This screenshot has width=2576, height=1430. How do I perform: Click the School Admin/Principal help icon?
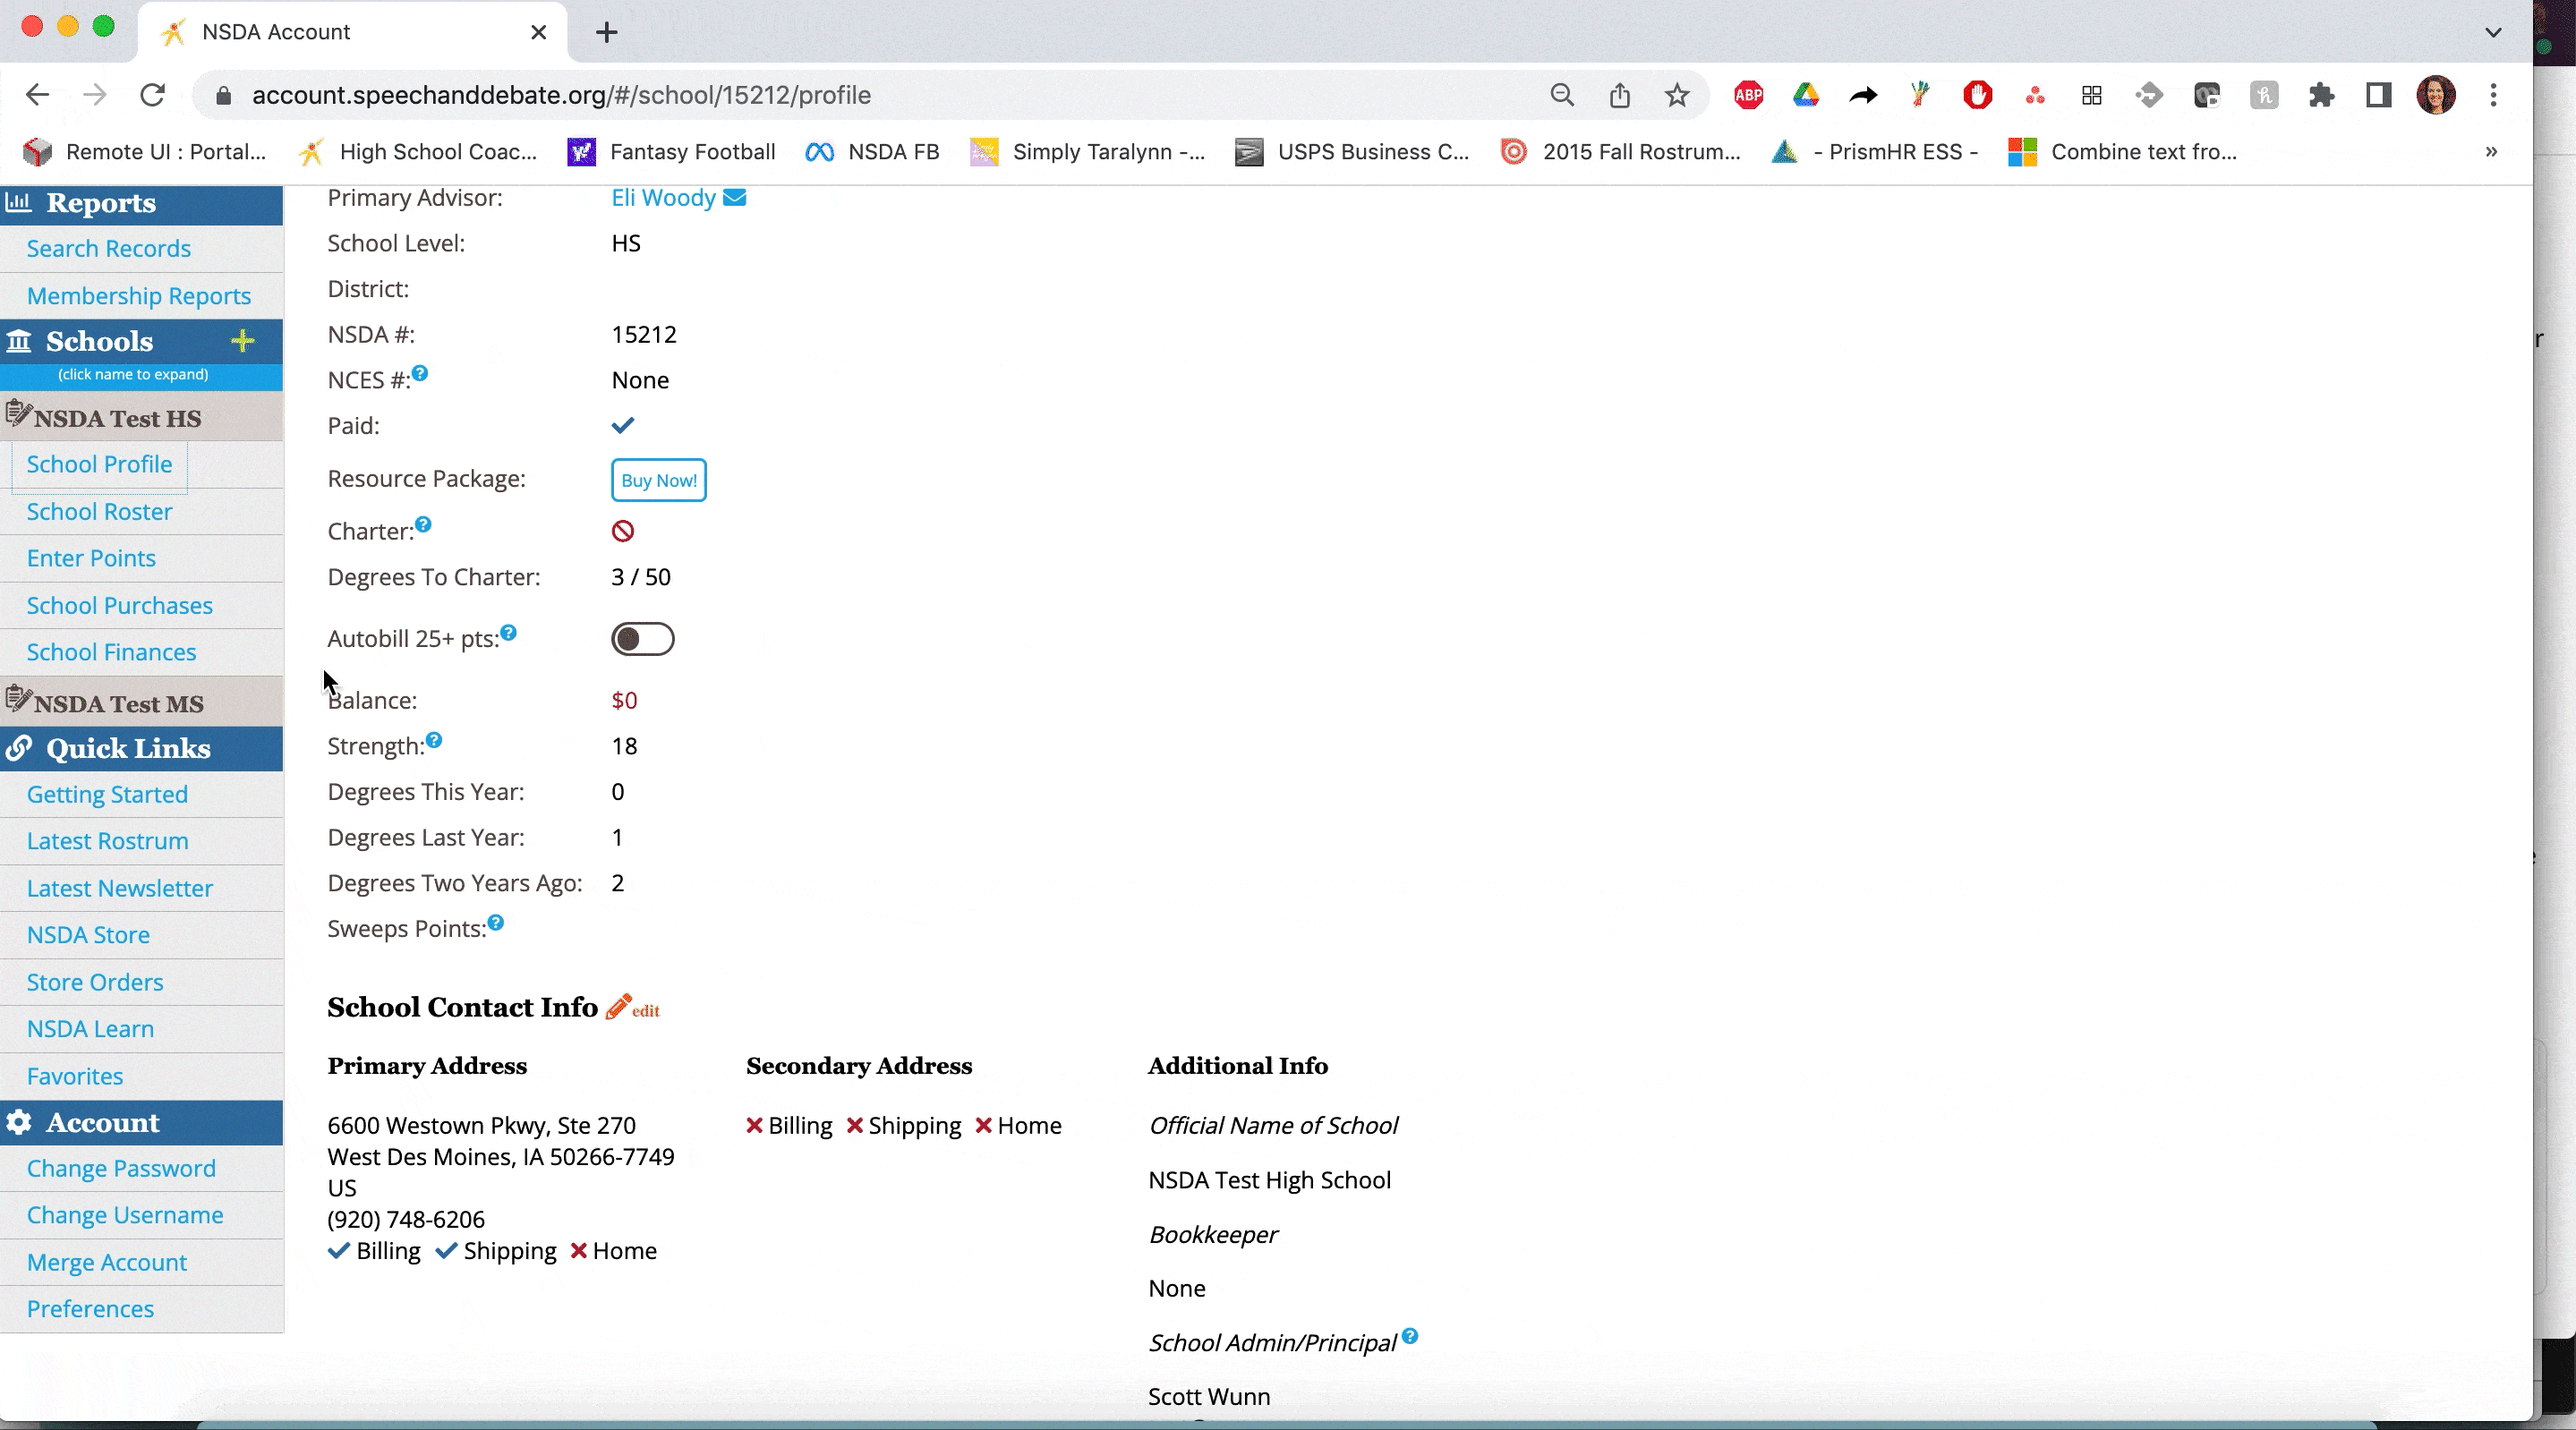click(1409, 1336)
